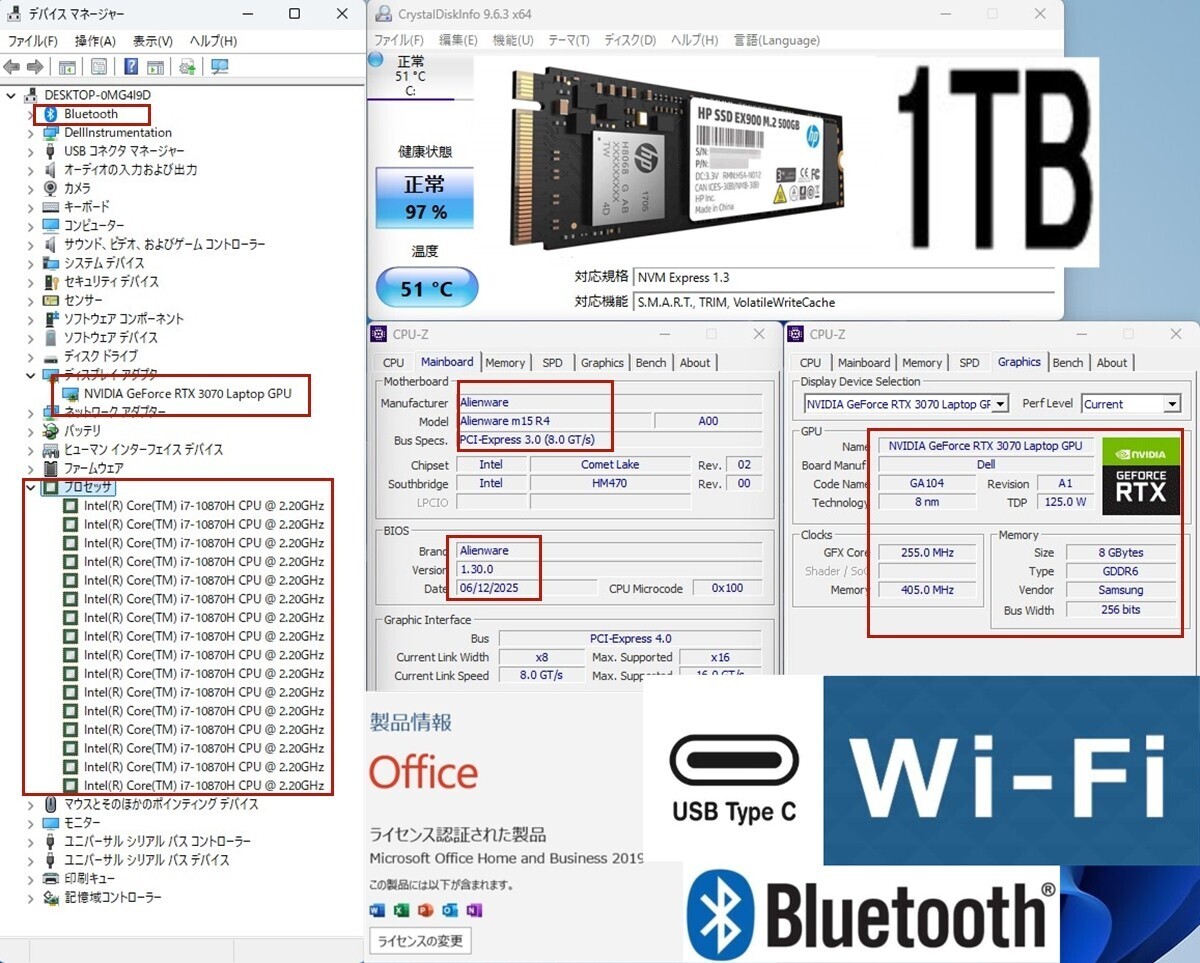Image resolution: width=1200 pixels, height=963 pixels.
Task: Click the DESKTOP-0MG4I9D computer root icon
Action: pyautogui.click(x=32, y=95)
